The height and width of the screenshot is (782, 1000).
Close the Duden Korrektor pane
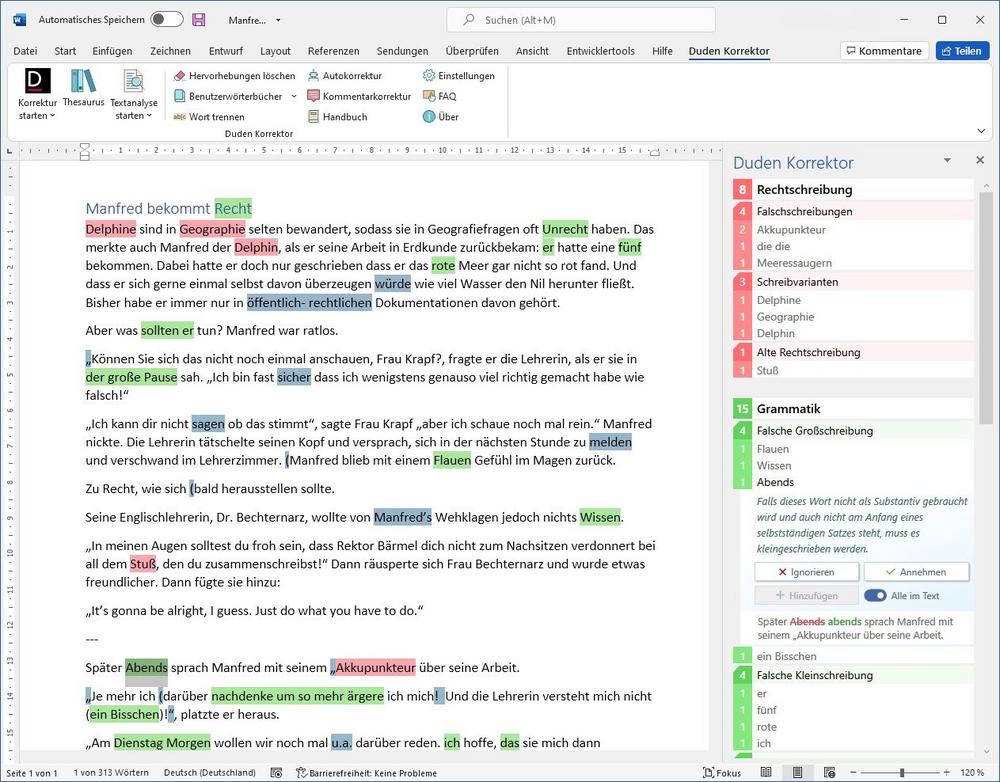(x=980, y=160)
